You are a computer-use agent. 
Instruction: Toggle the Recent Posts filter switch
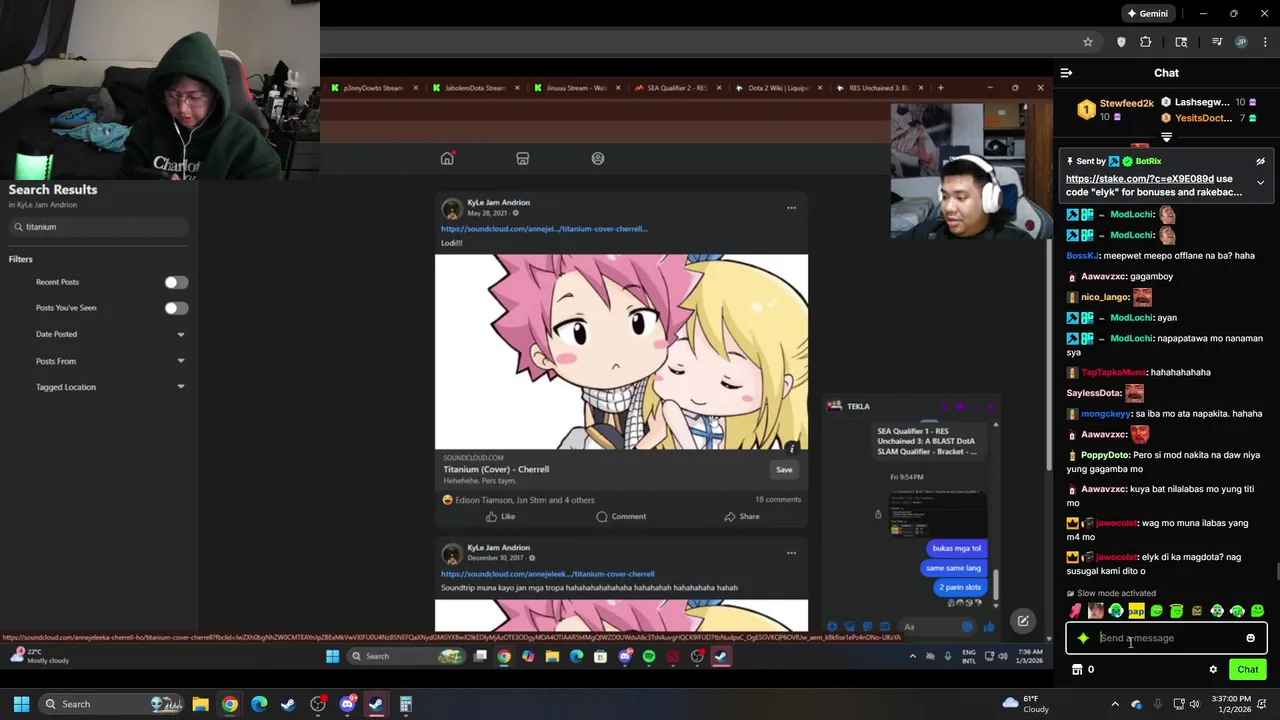click(176, 282)
